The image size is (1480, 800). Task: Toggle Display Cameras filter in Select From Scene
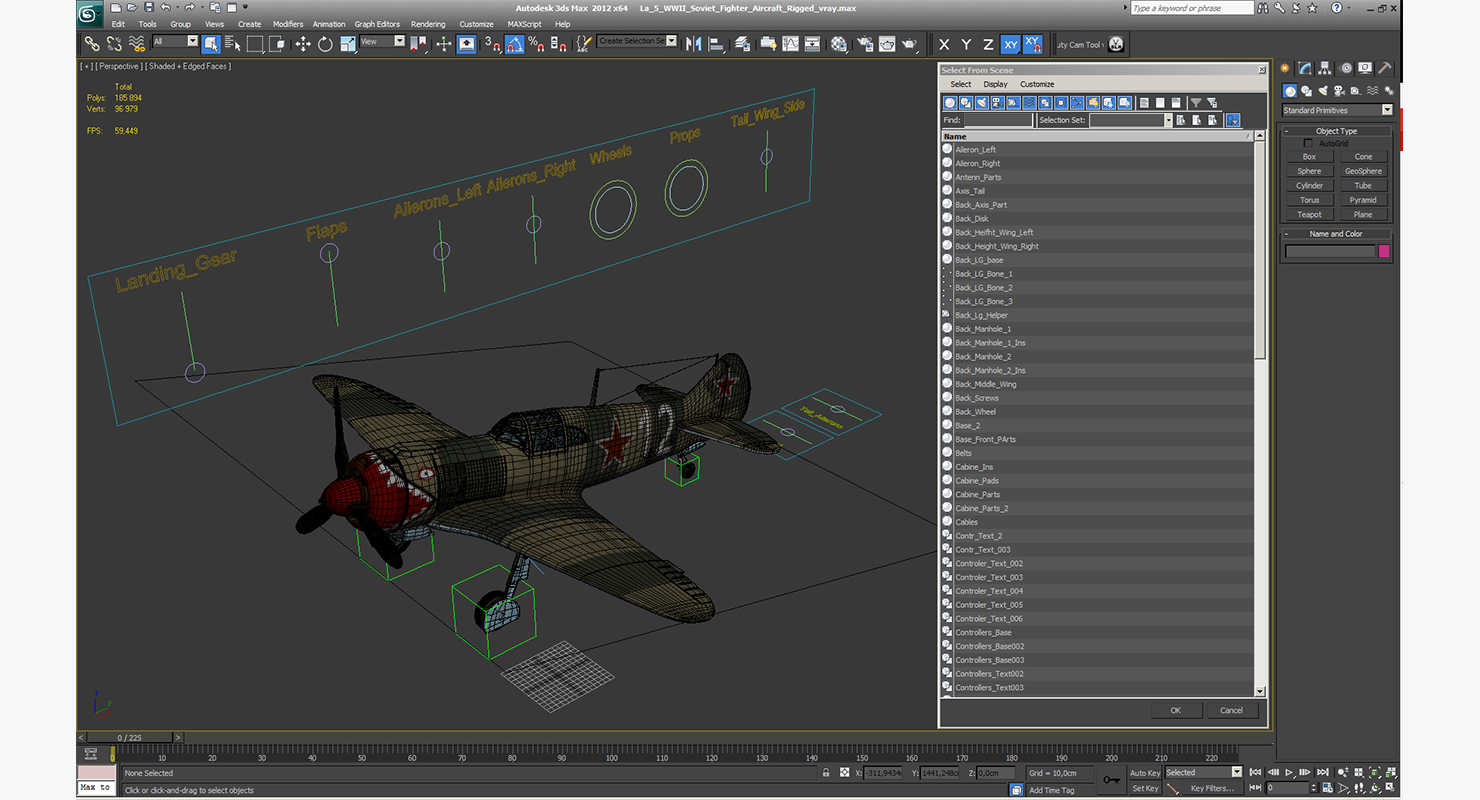(x=998, y=102)
